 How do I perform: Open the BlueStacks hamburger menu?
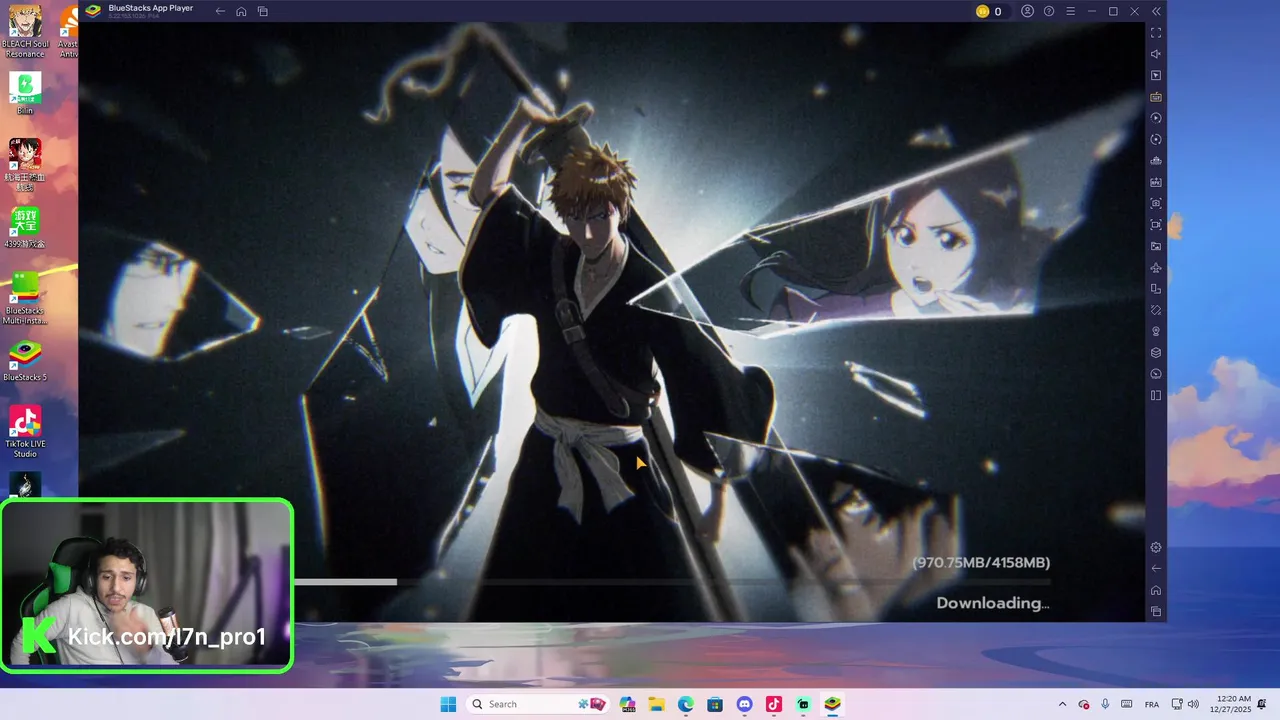[1070, 11]
